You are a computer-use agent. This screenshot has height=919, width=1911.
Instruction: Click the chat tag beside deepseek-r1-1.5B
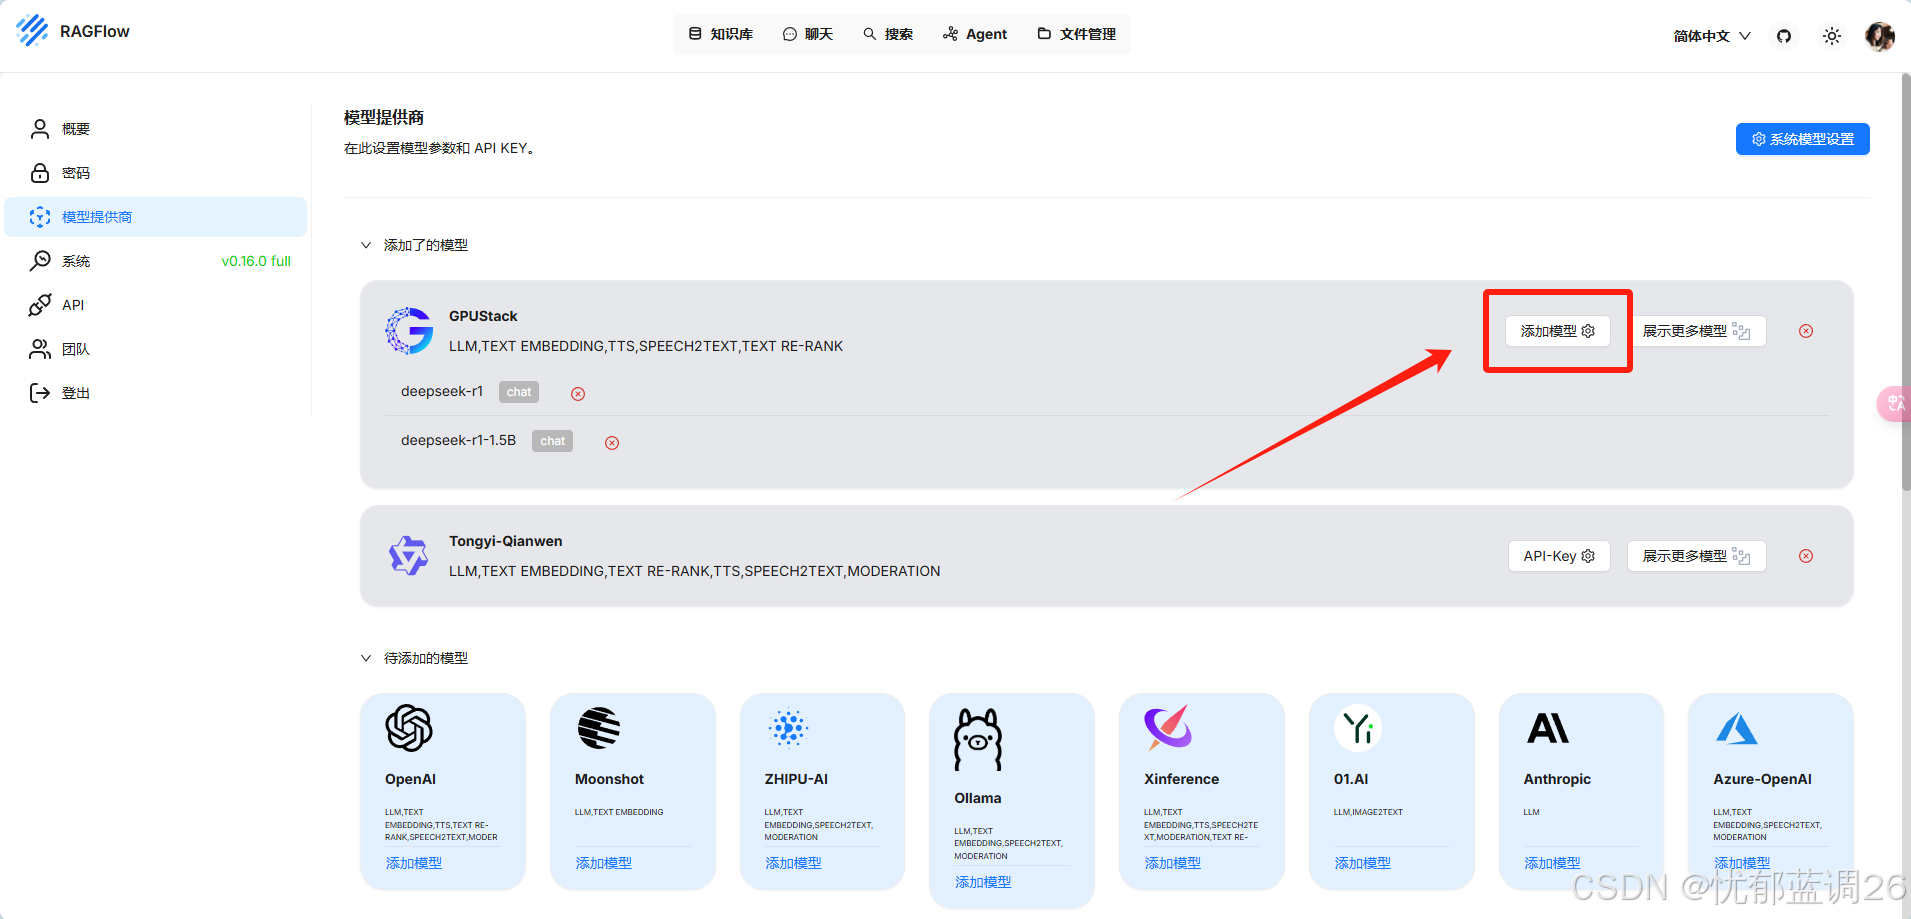(x=552, y=441)
